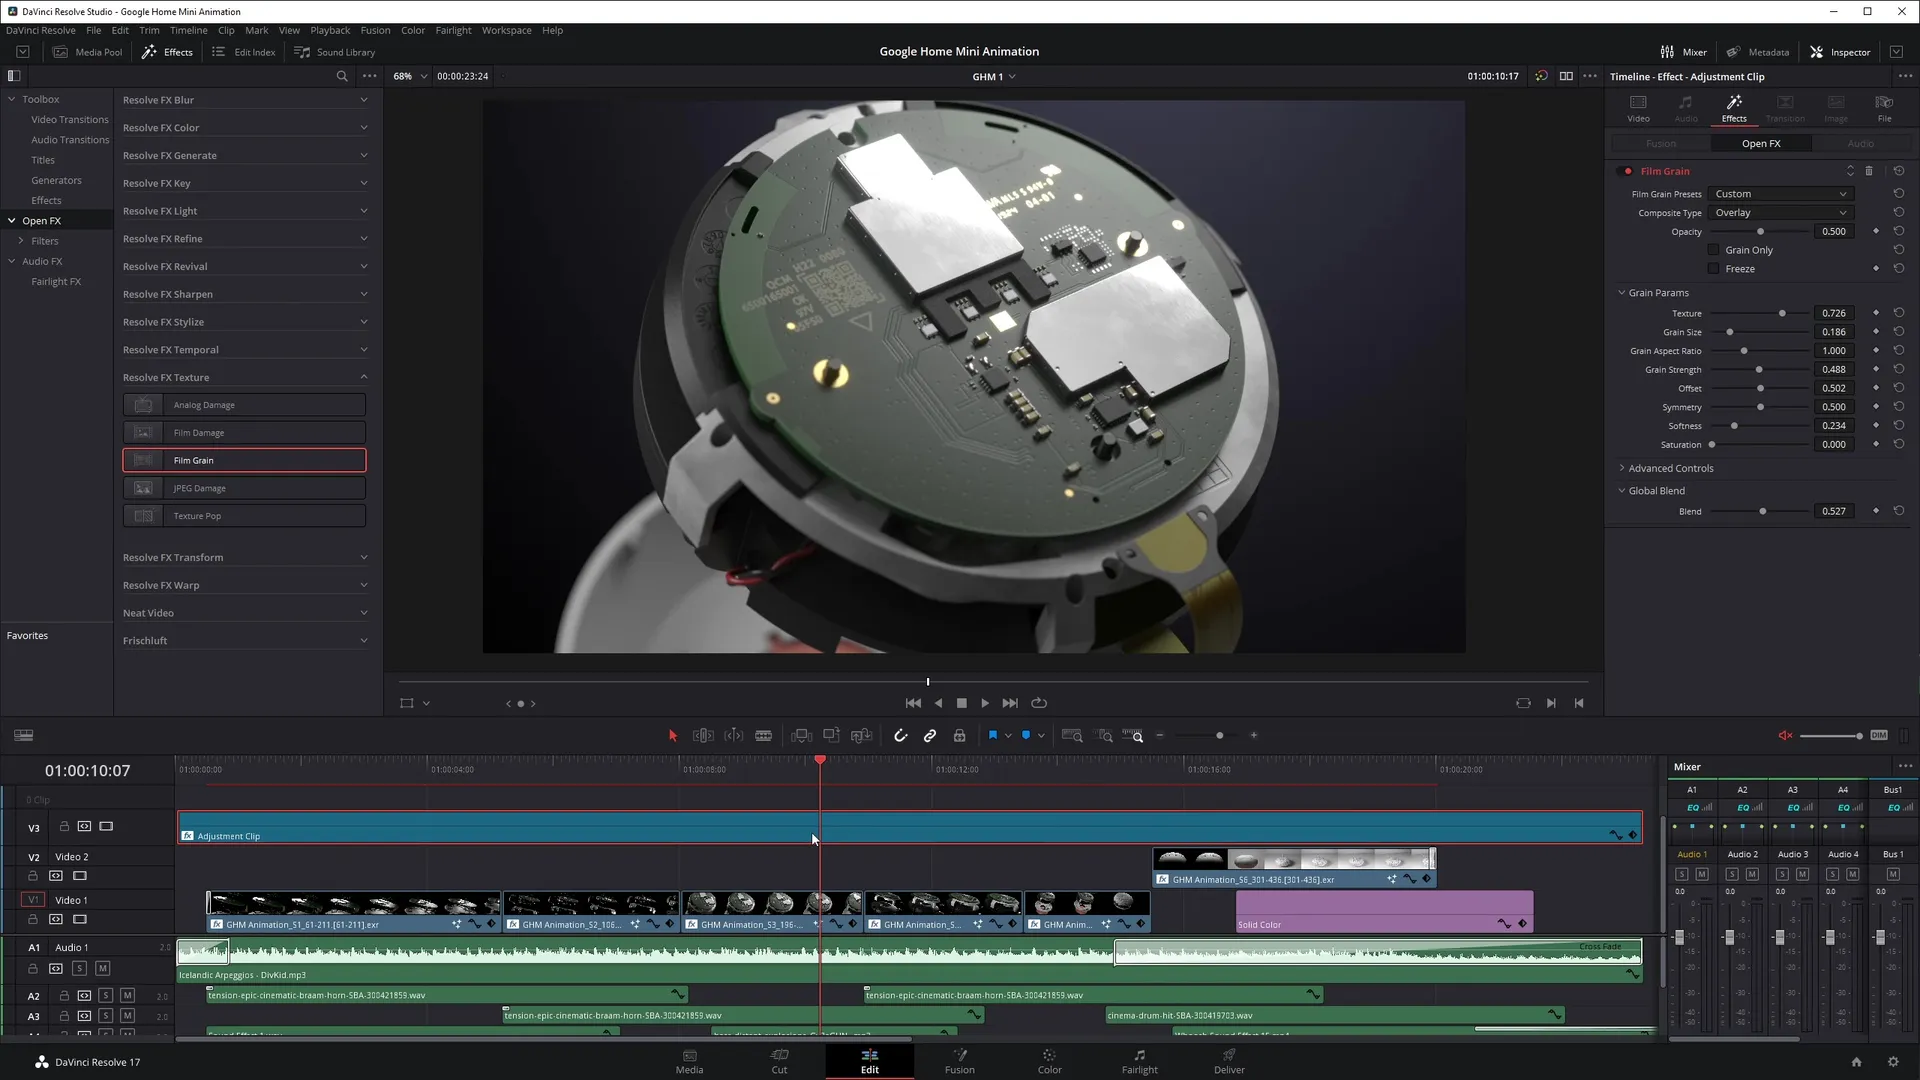Open the Sound Library panel

335,52
